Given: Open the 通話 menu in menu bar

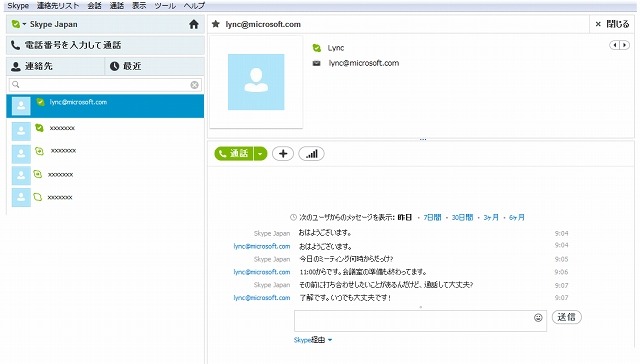Looking at the screenshot, I should point(117,6).
